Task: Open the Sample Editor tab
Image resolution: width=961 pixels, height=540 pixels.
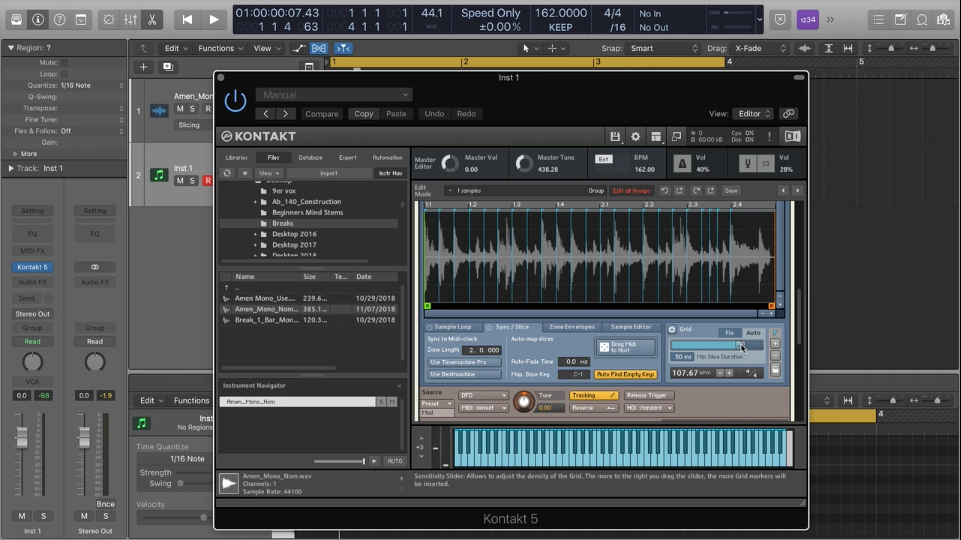Action: pyautogui.click(x=630, y=327)
